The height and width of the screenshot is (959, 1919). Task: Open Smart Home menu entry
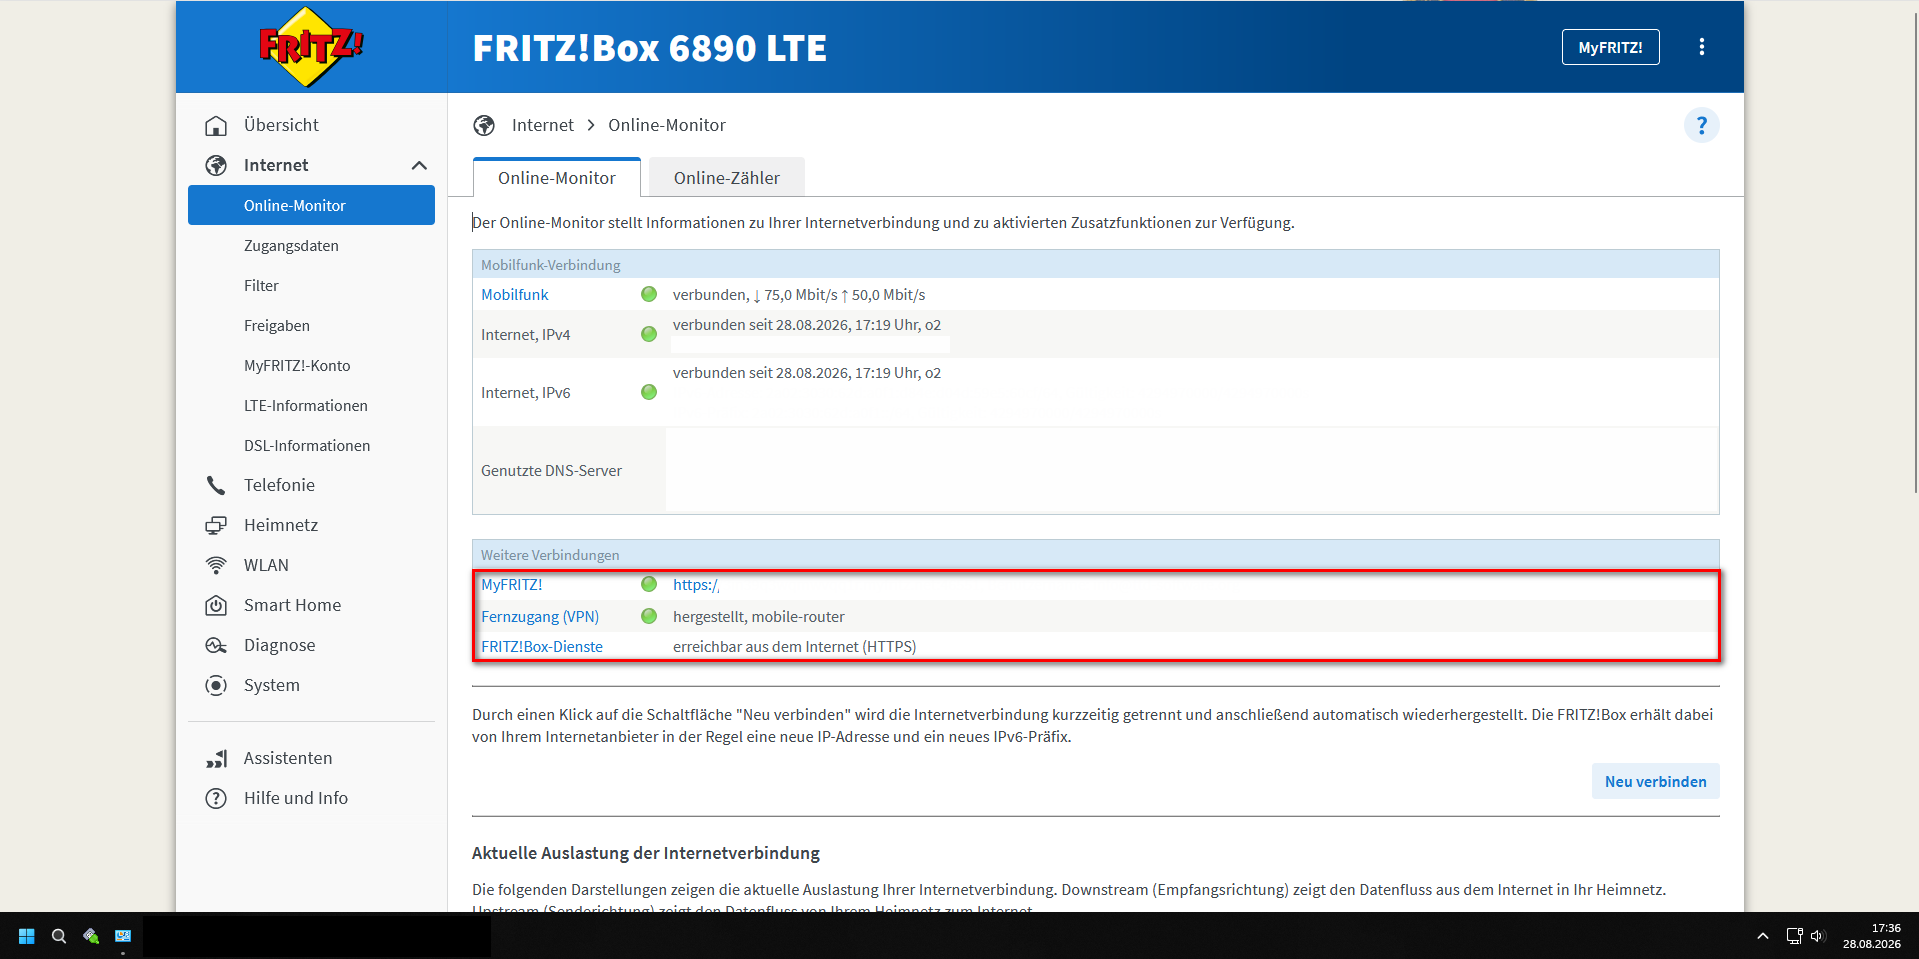pyautogui.click(x=292, y=605)
